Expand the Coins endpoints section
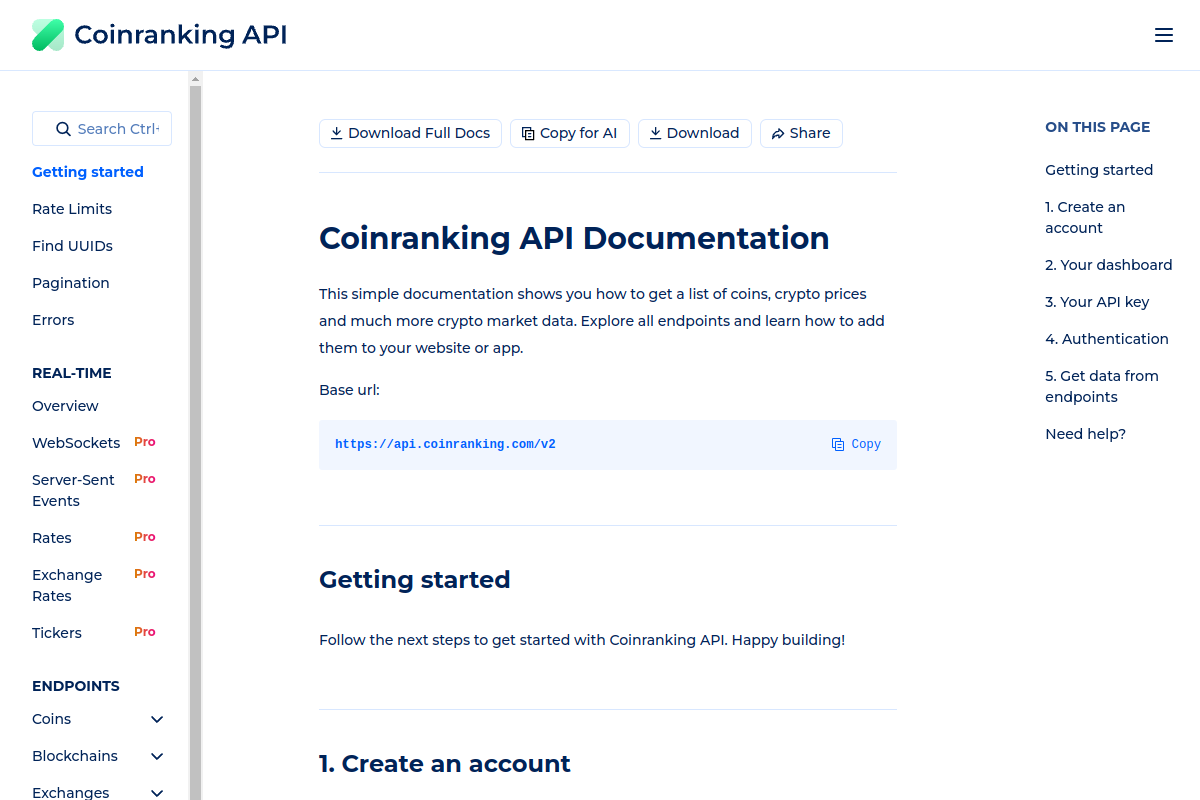This screenshot has width=1200, height=800. click(157, 719)
